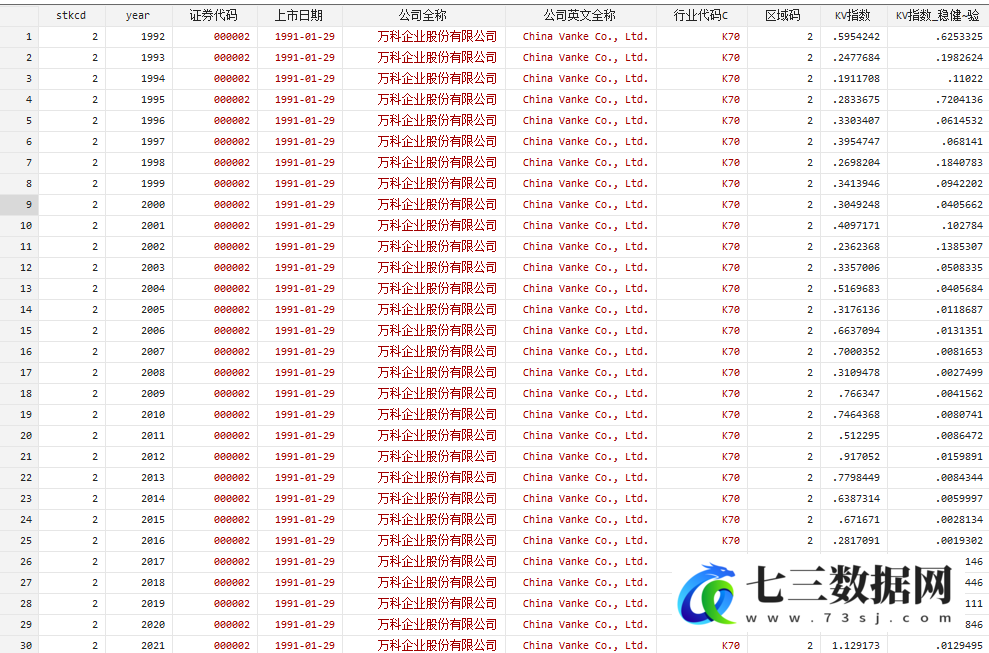989x653 pixels.
Task: Select the 公司全称 column header
Action: point(423,15)
